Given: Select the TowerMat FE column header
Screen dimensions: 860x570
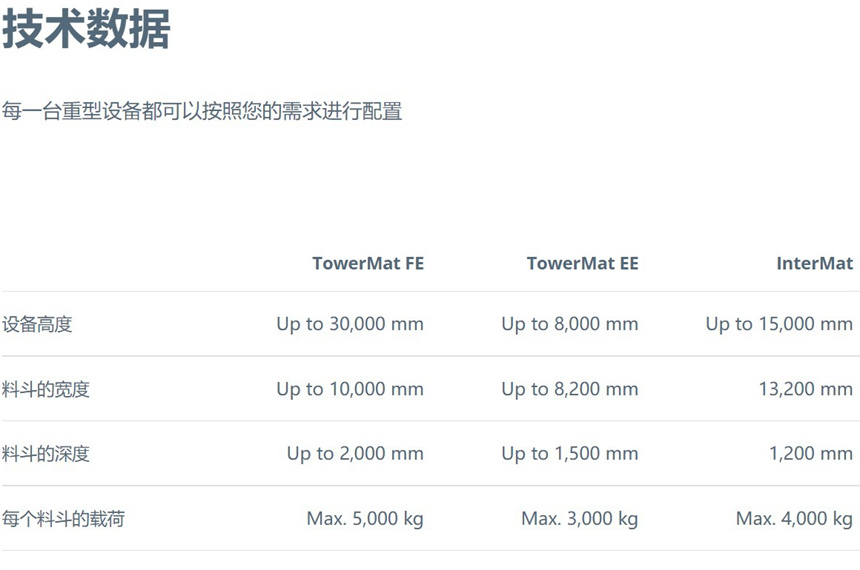Looking at the screenshot, I should coord(367,264).
